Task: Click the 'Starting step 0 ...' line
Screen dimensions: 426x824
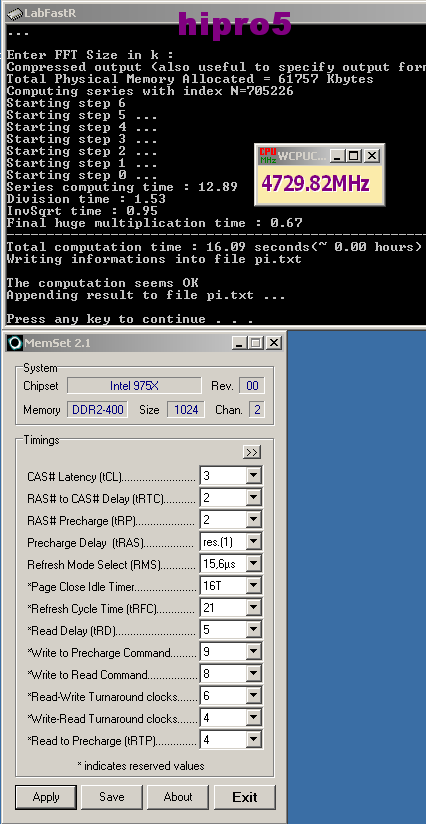Action: pos(82,175)
